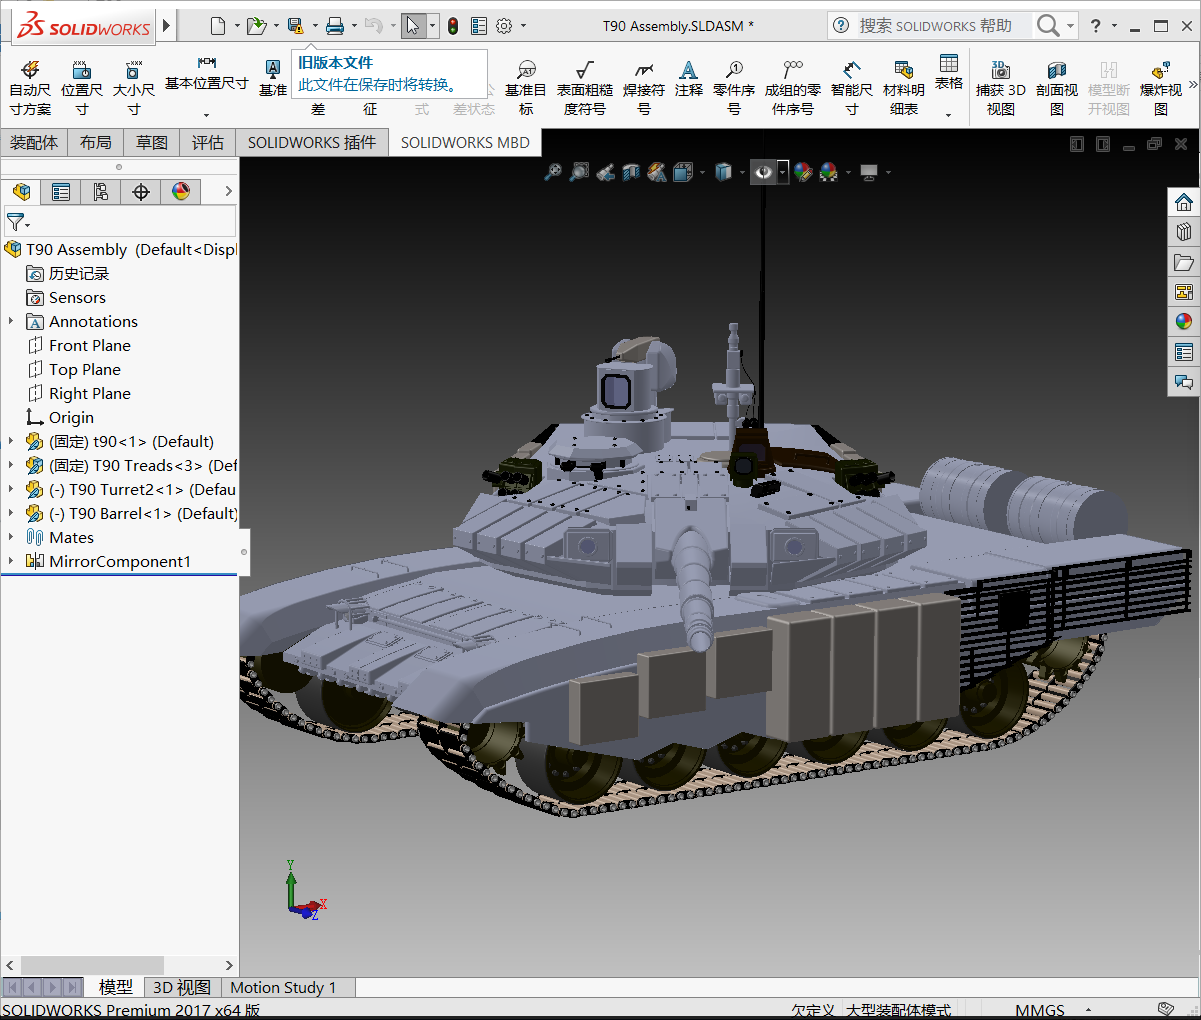Expand the T90 Turret2<1> component
This screenshot has height=1020, width=1201.
(11, 490)
